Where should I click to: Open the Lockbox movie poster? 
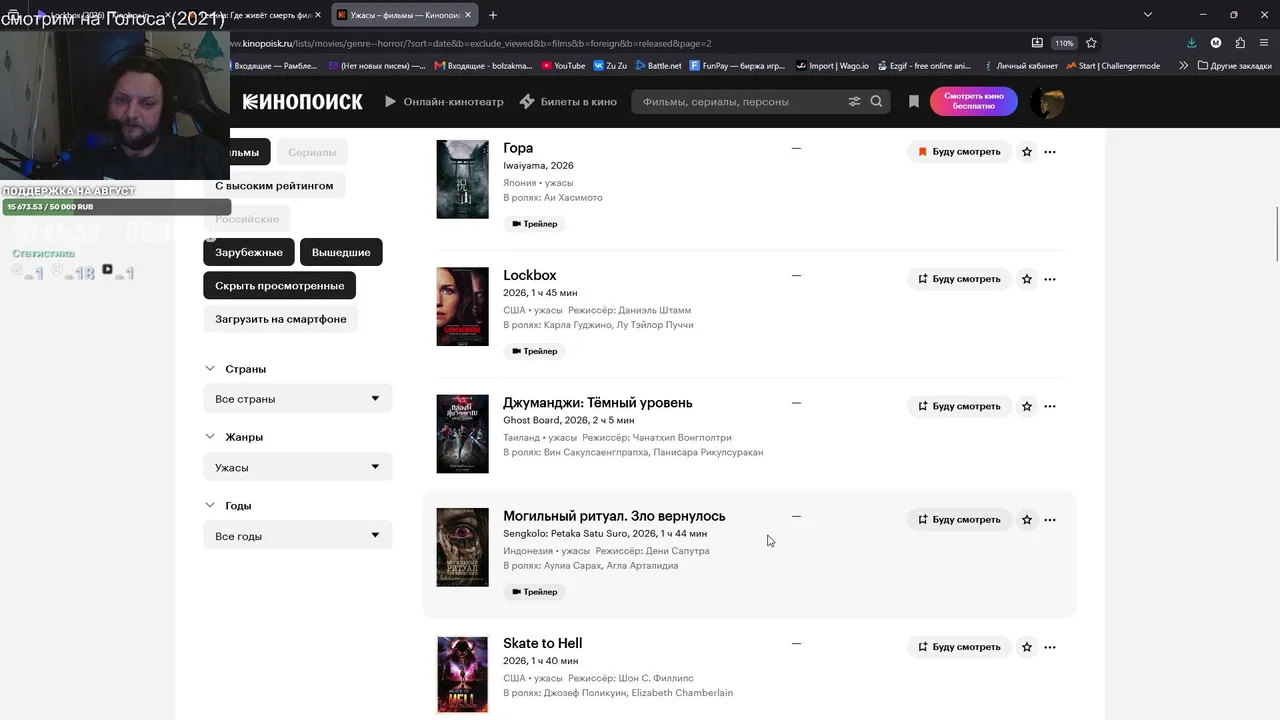(462, 306)
